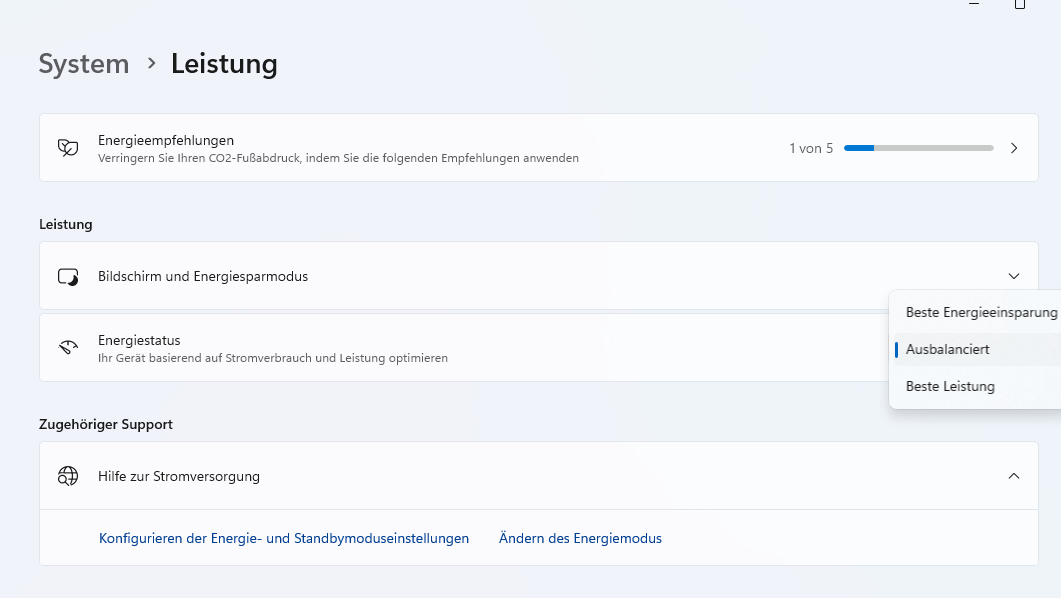Image resolution: width=1061 pixels, height=598 pixels.
Task: Open the Energieempfehlungen row title
Action: (166, 140)
